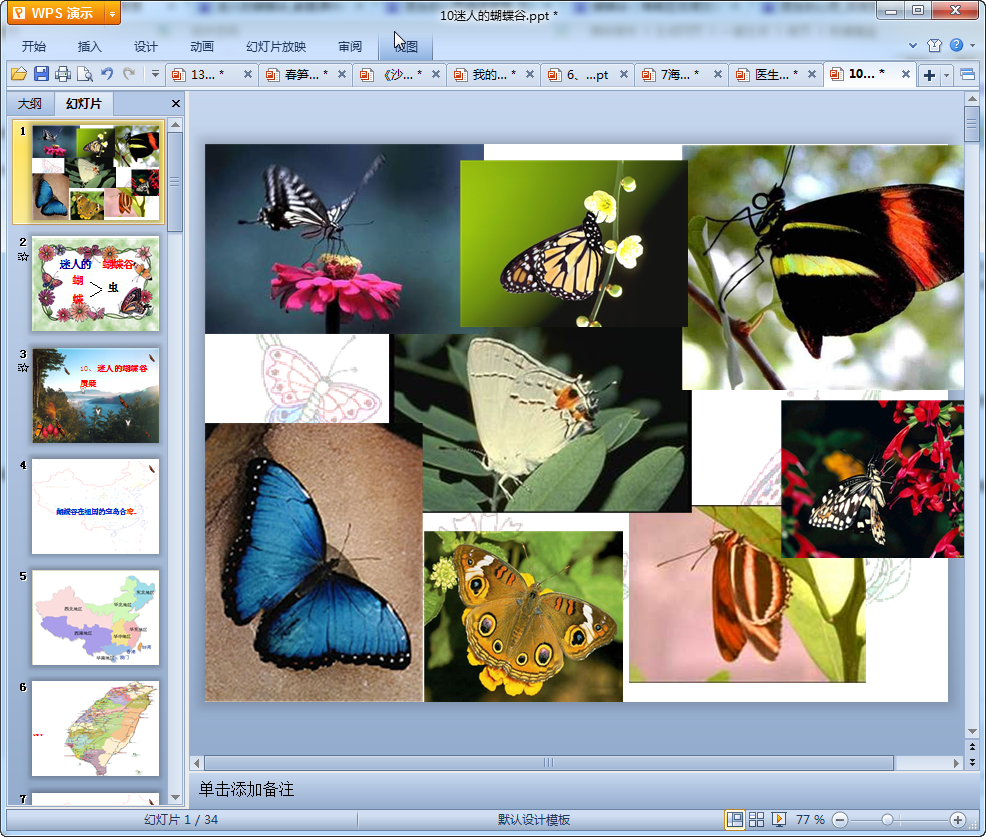The width and height of the screenshot is (986, 837).
Task: Open the 插入 ribbon tab
Action: pos(90,46)
